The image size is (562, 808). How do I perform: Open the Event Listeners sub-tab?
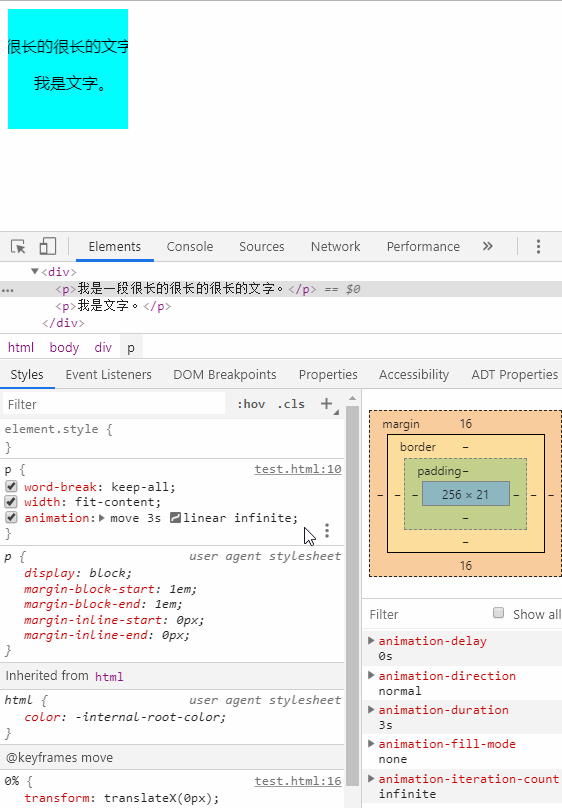pyautogui.click(x=108, y=375)
